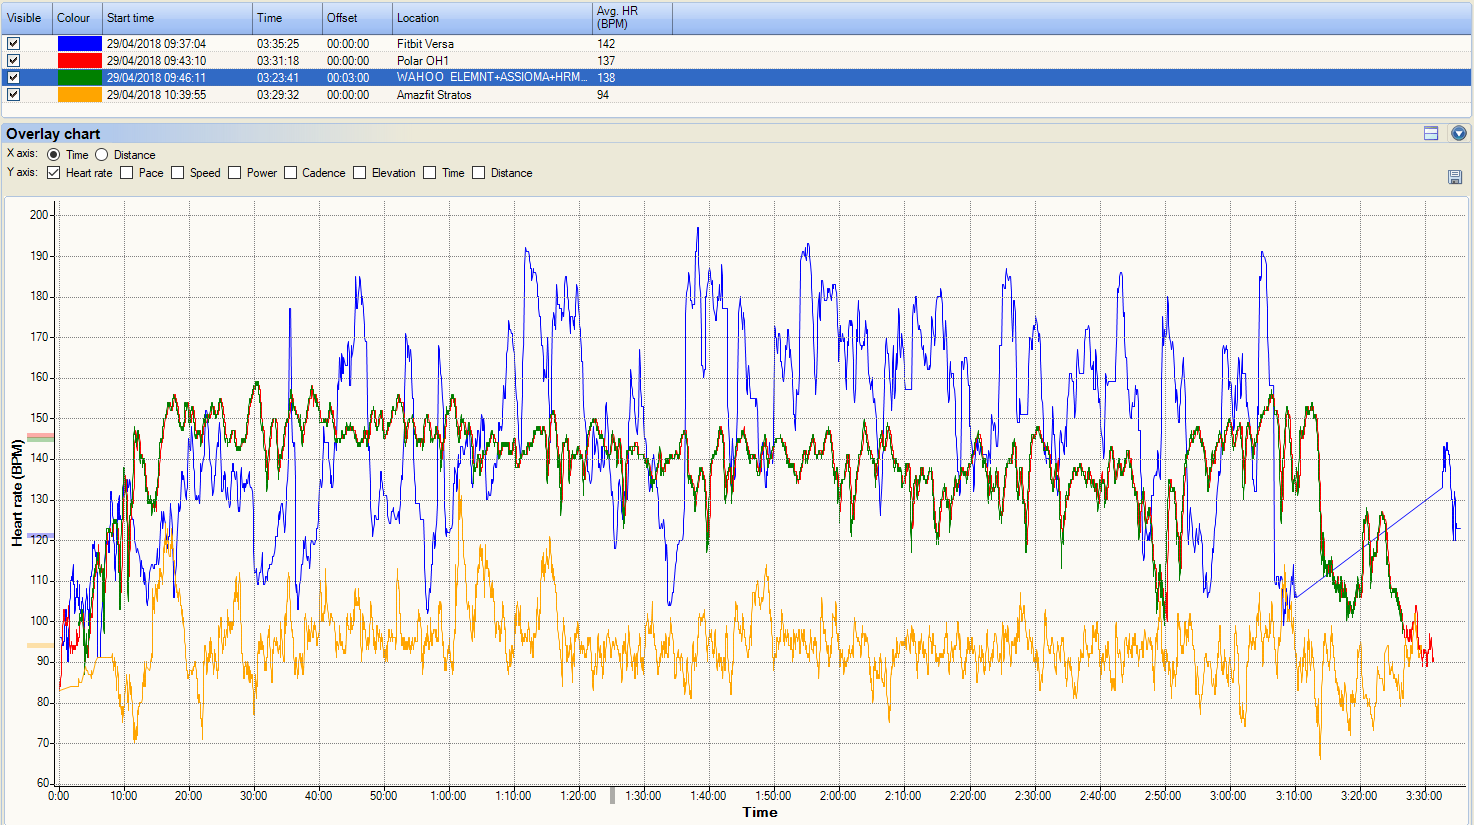Uncheck visibility for the Polar OH1 row
Screen dimensions: 1474x825
click(x=14, y=61)
